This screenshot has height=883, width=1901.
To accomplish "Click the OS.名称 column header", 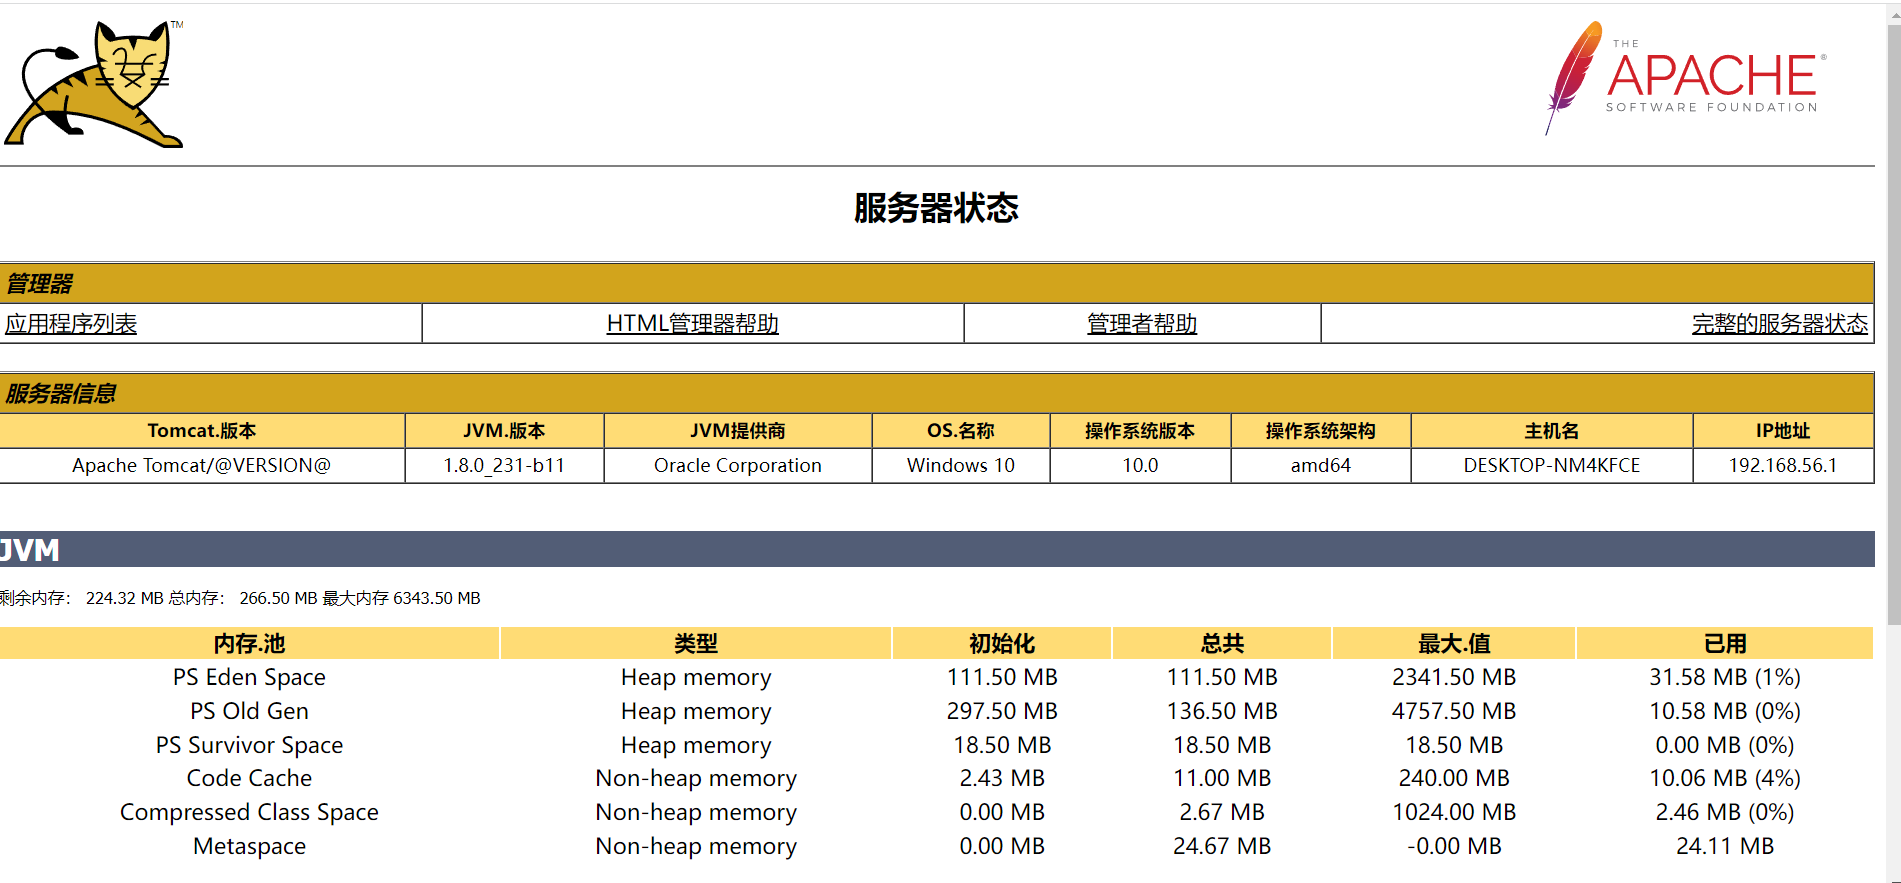I will [961, 431].
